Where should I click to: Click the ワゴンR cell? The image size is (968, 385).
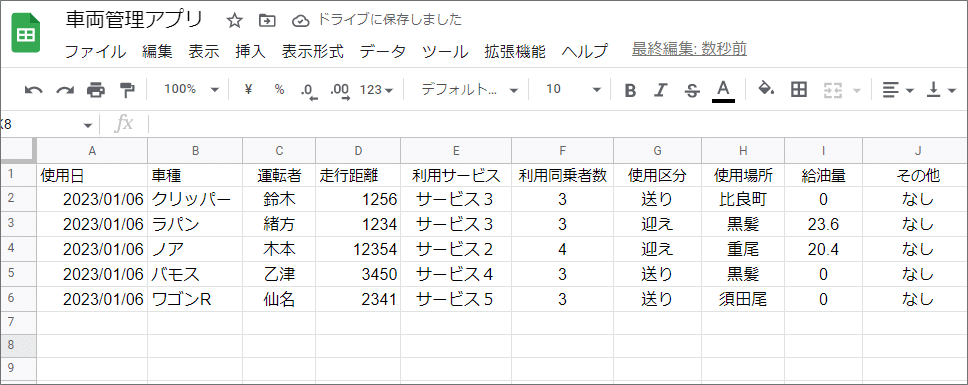[x=195, y=299]
